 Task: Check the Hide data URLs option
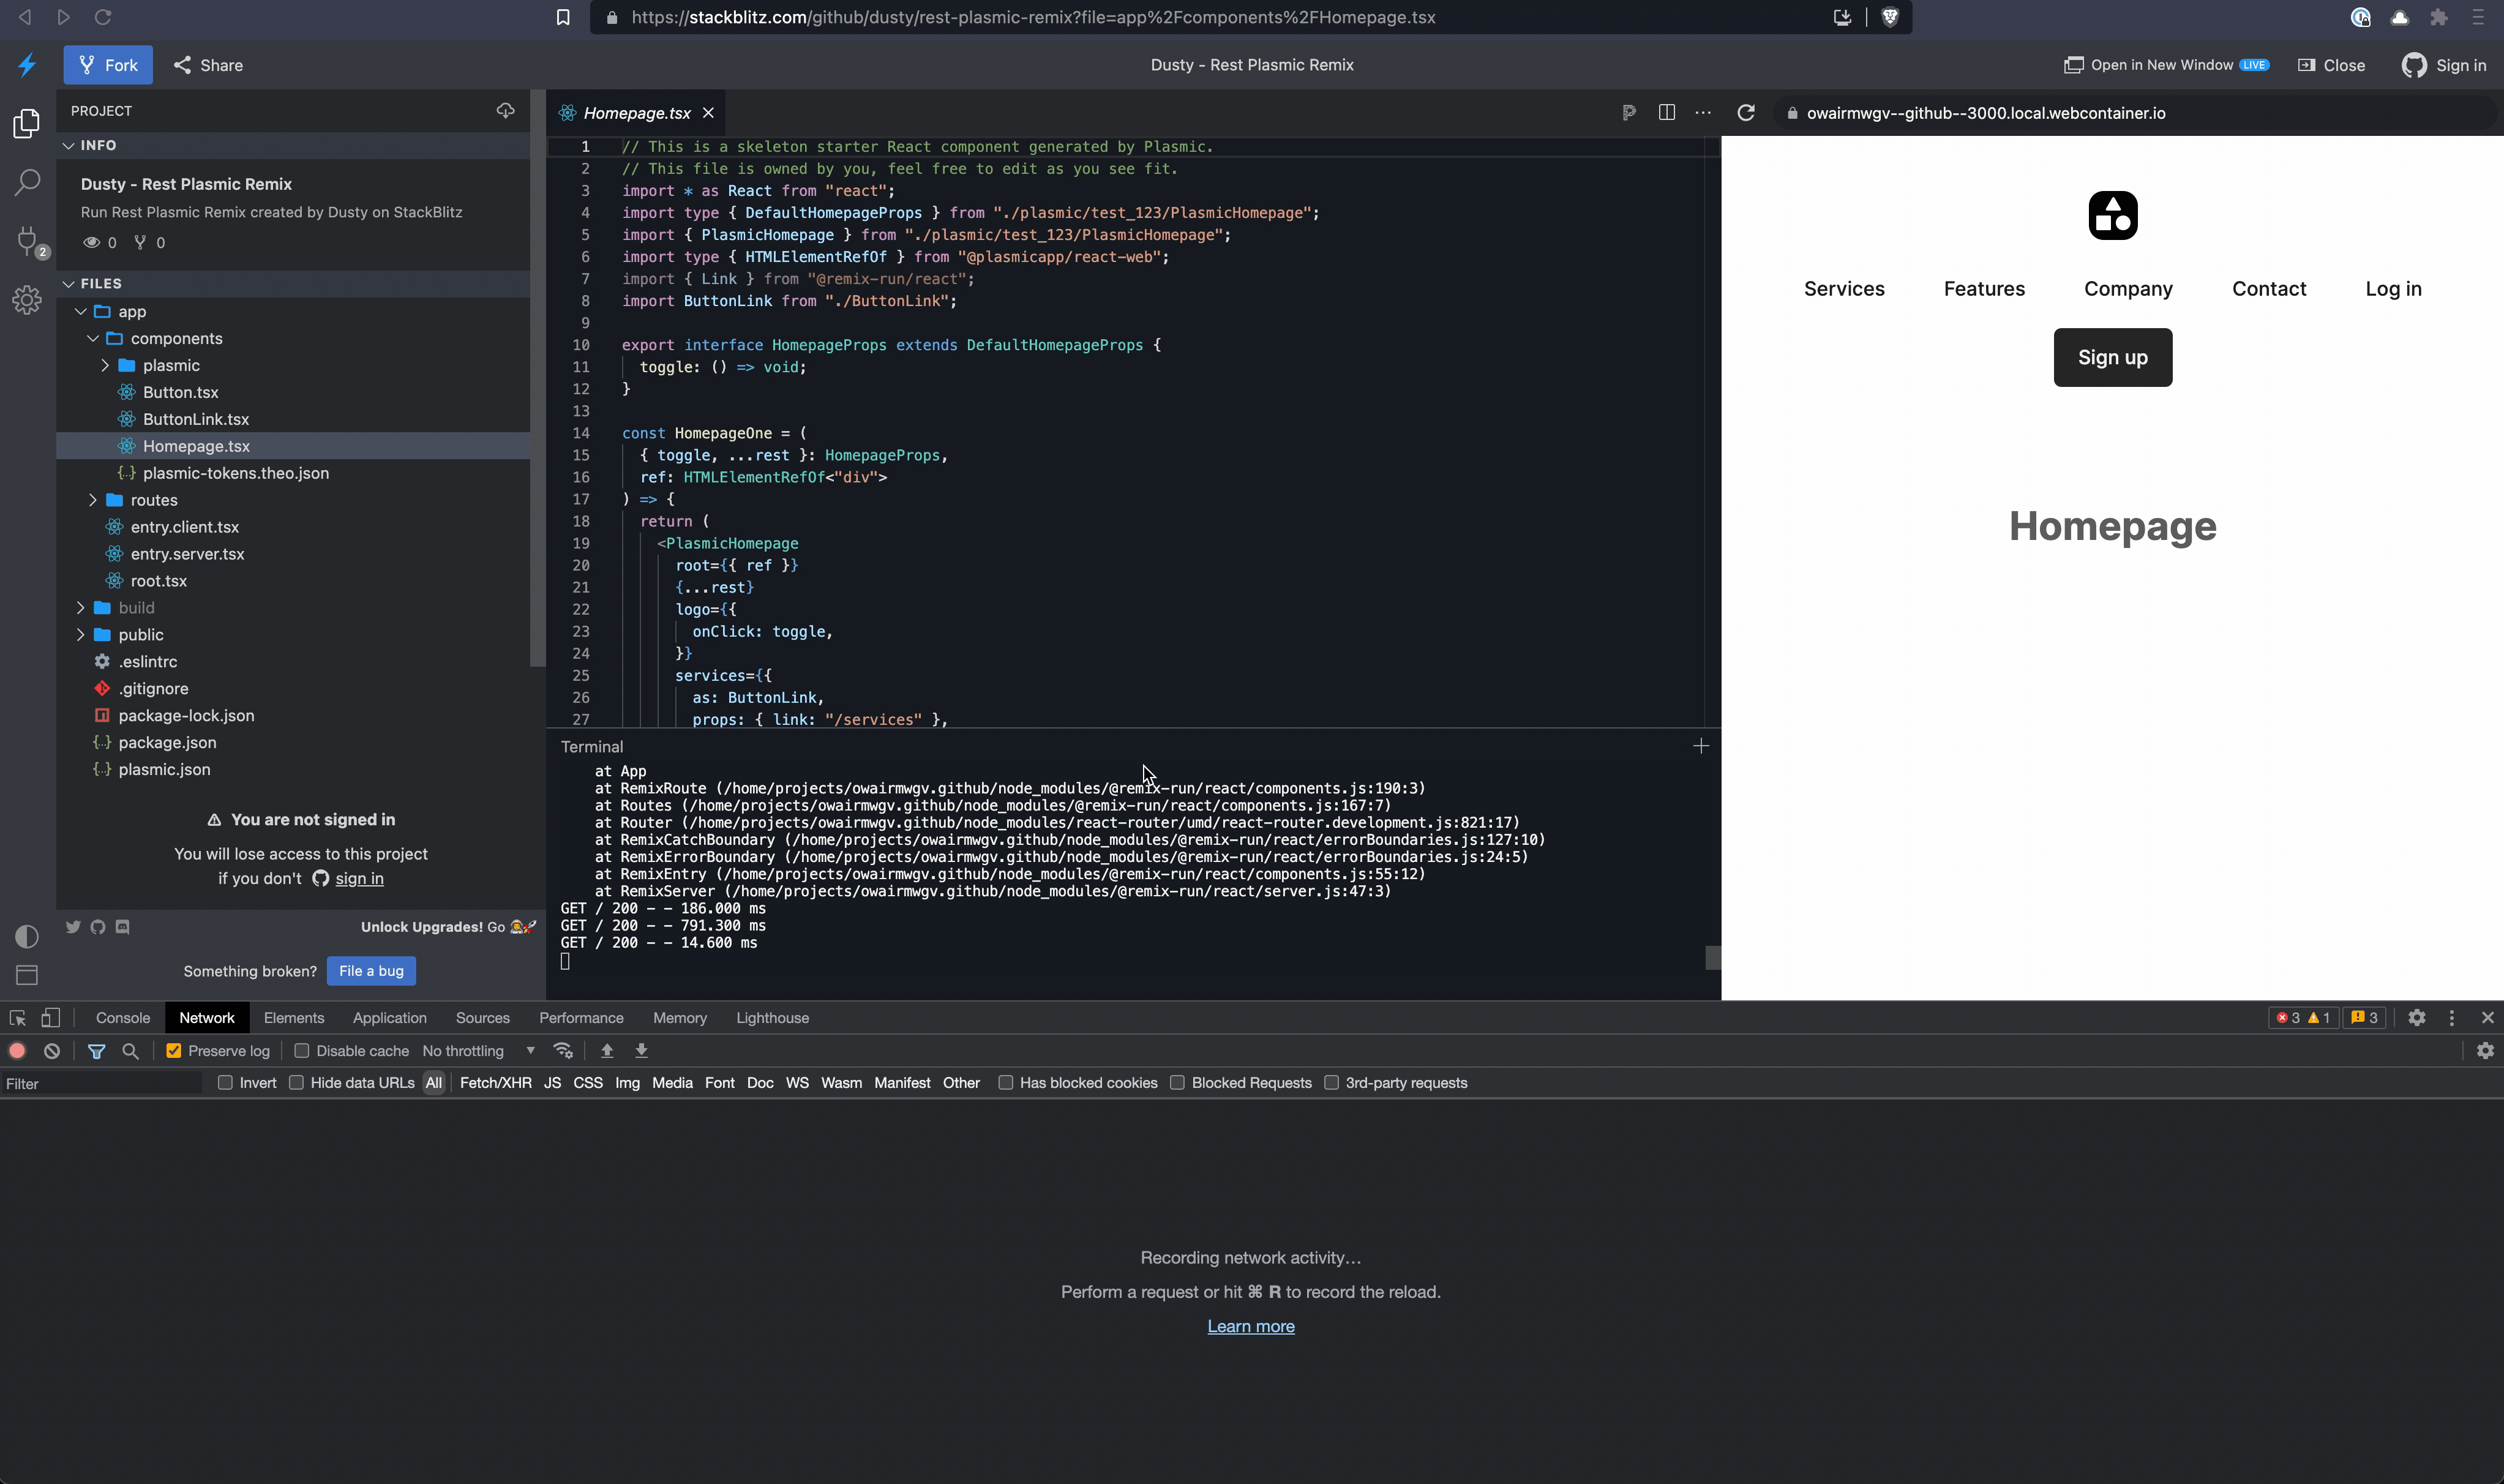tap(297, 1083)
